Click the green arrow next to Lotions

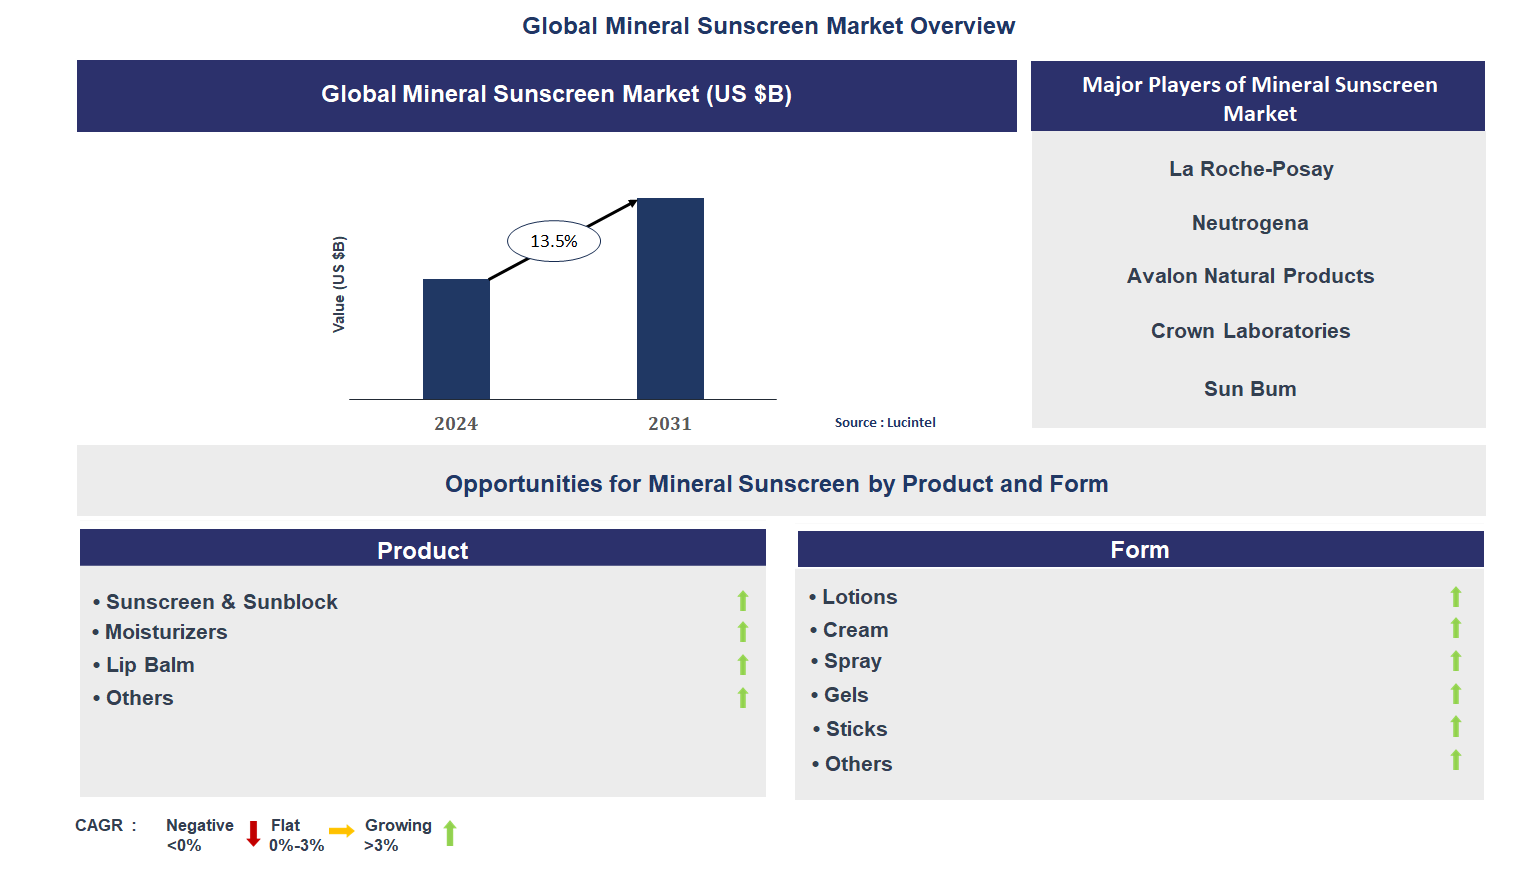[x=1456, y=596]
